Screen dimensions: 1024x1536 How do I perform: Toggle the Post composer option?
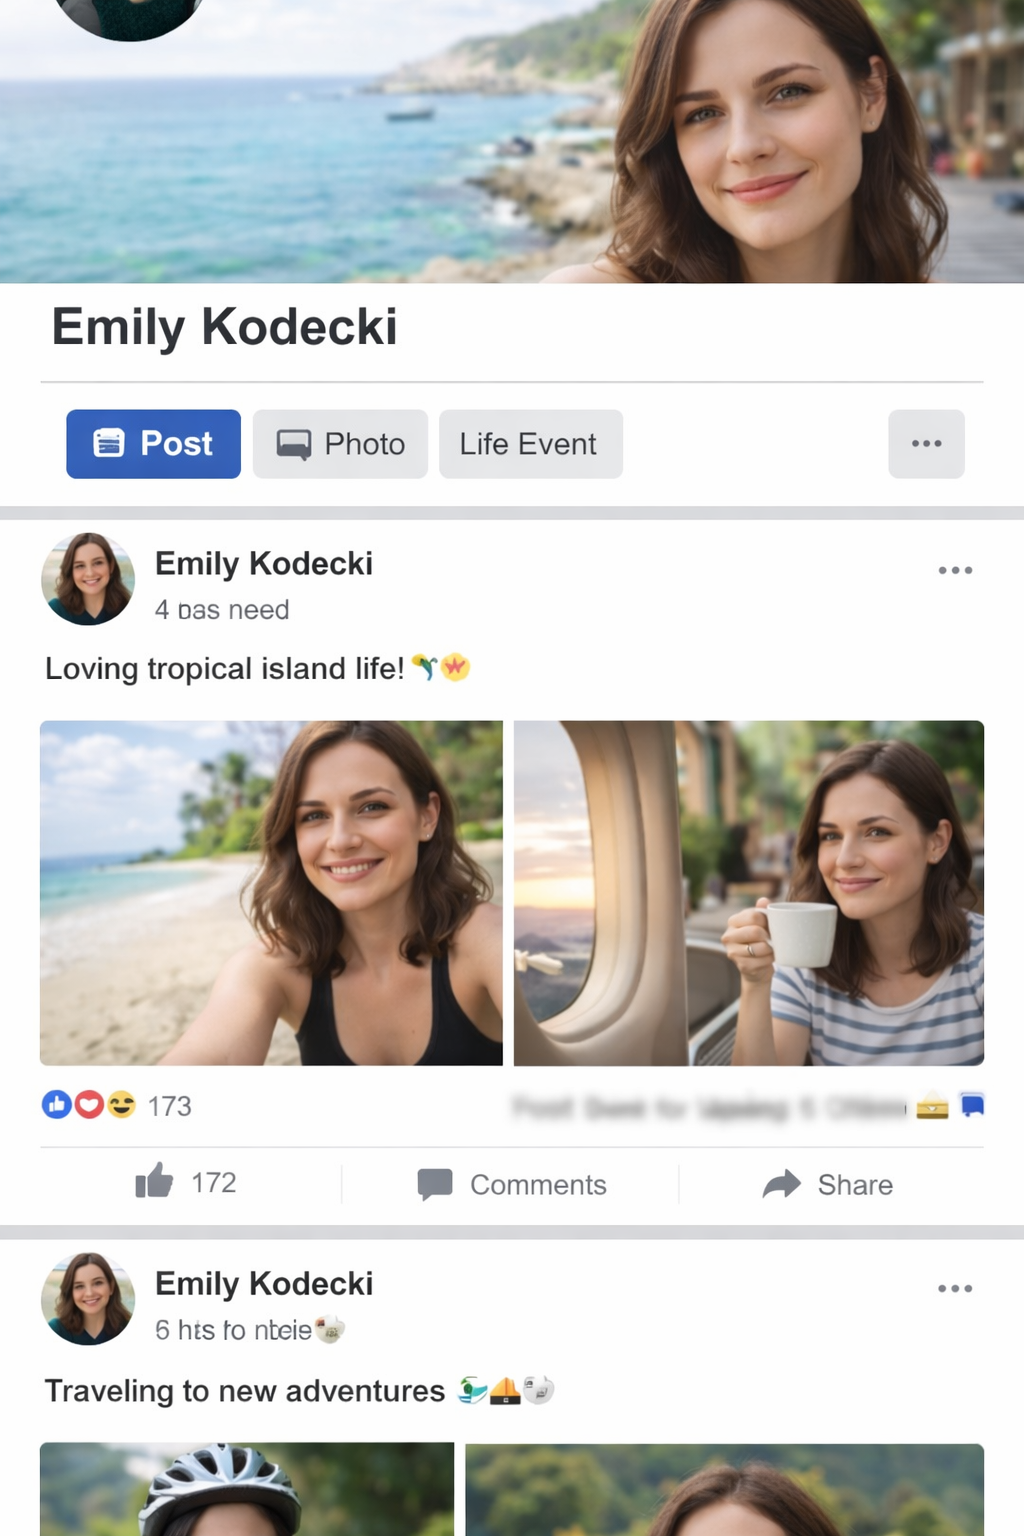pyautogui.click(x=152, y=444)
